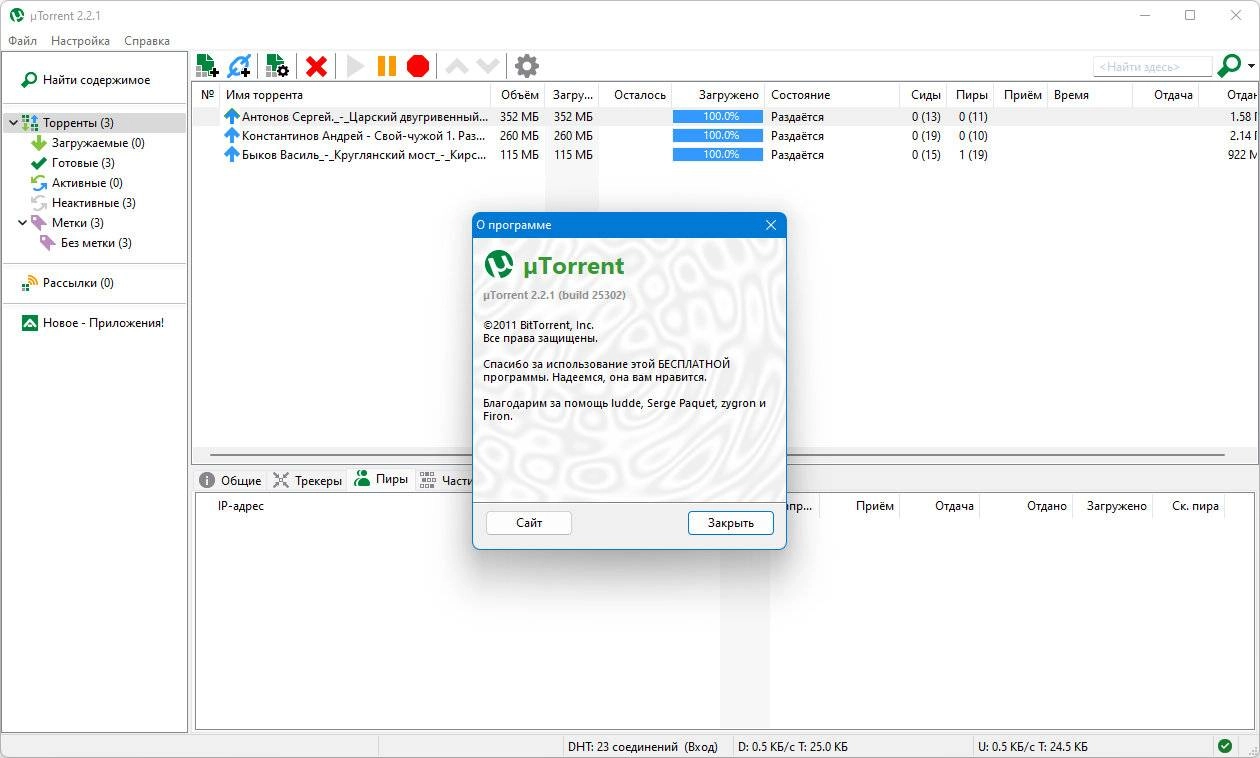Switch to the Общие tab
The width and height of the screenshot is (1260, 758).
point(231,480)
